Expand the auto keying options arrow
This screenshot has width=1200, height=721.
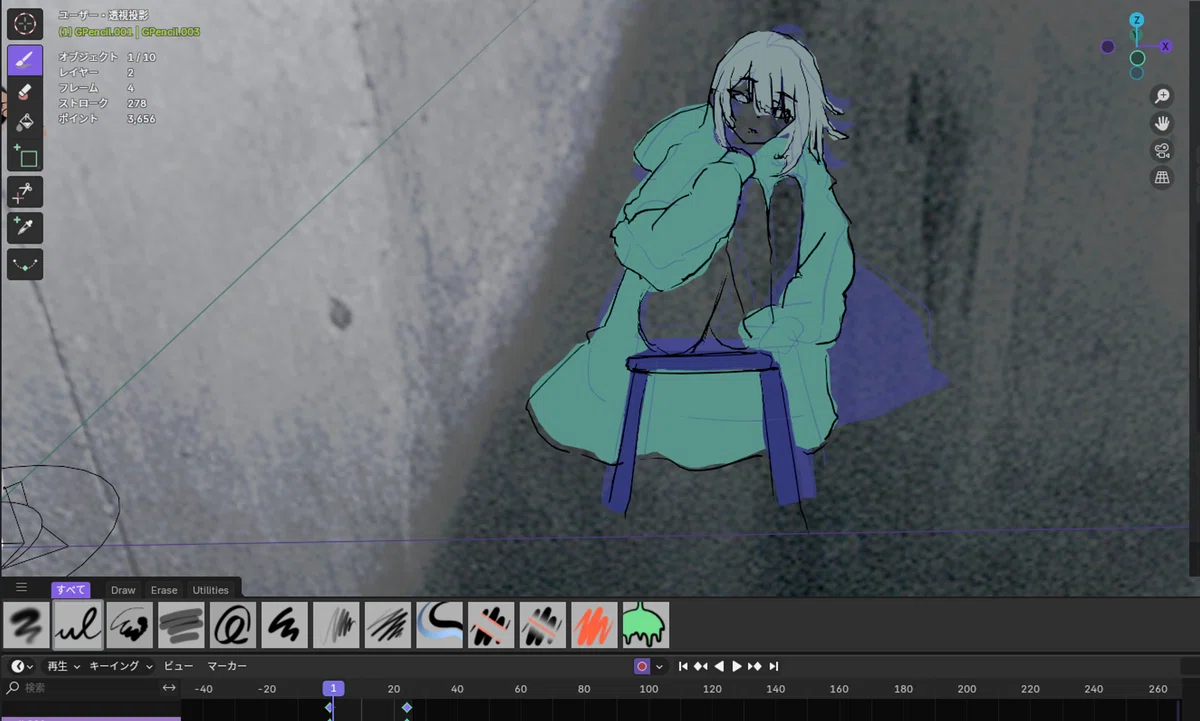point(660,666)
